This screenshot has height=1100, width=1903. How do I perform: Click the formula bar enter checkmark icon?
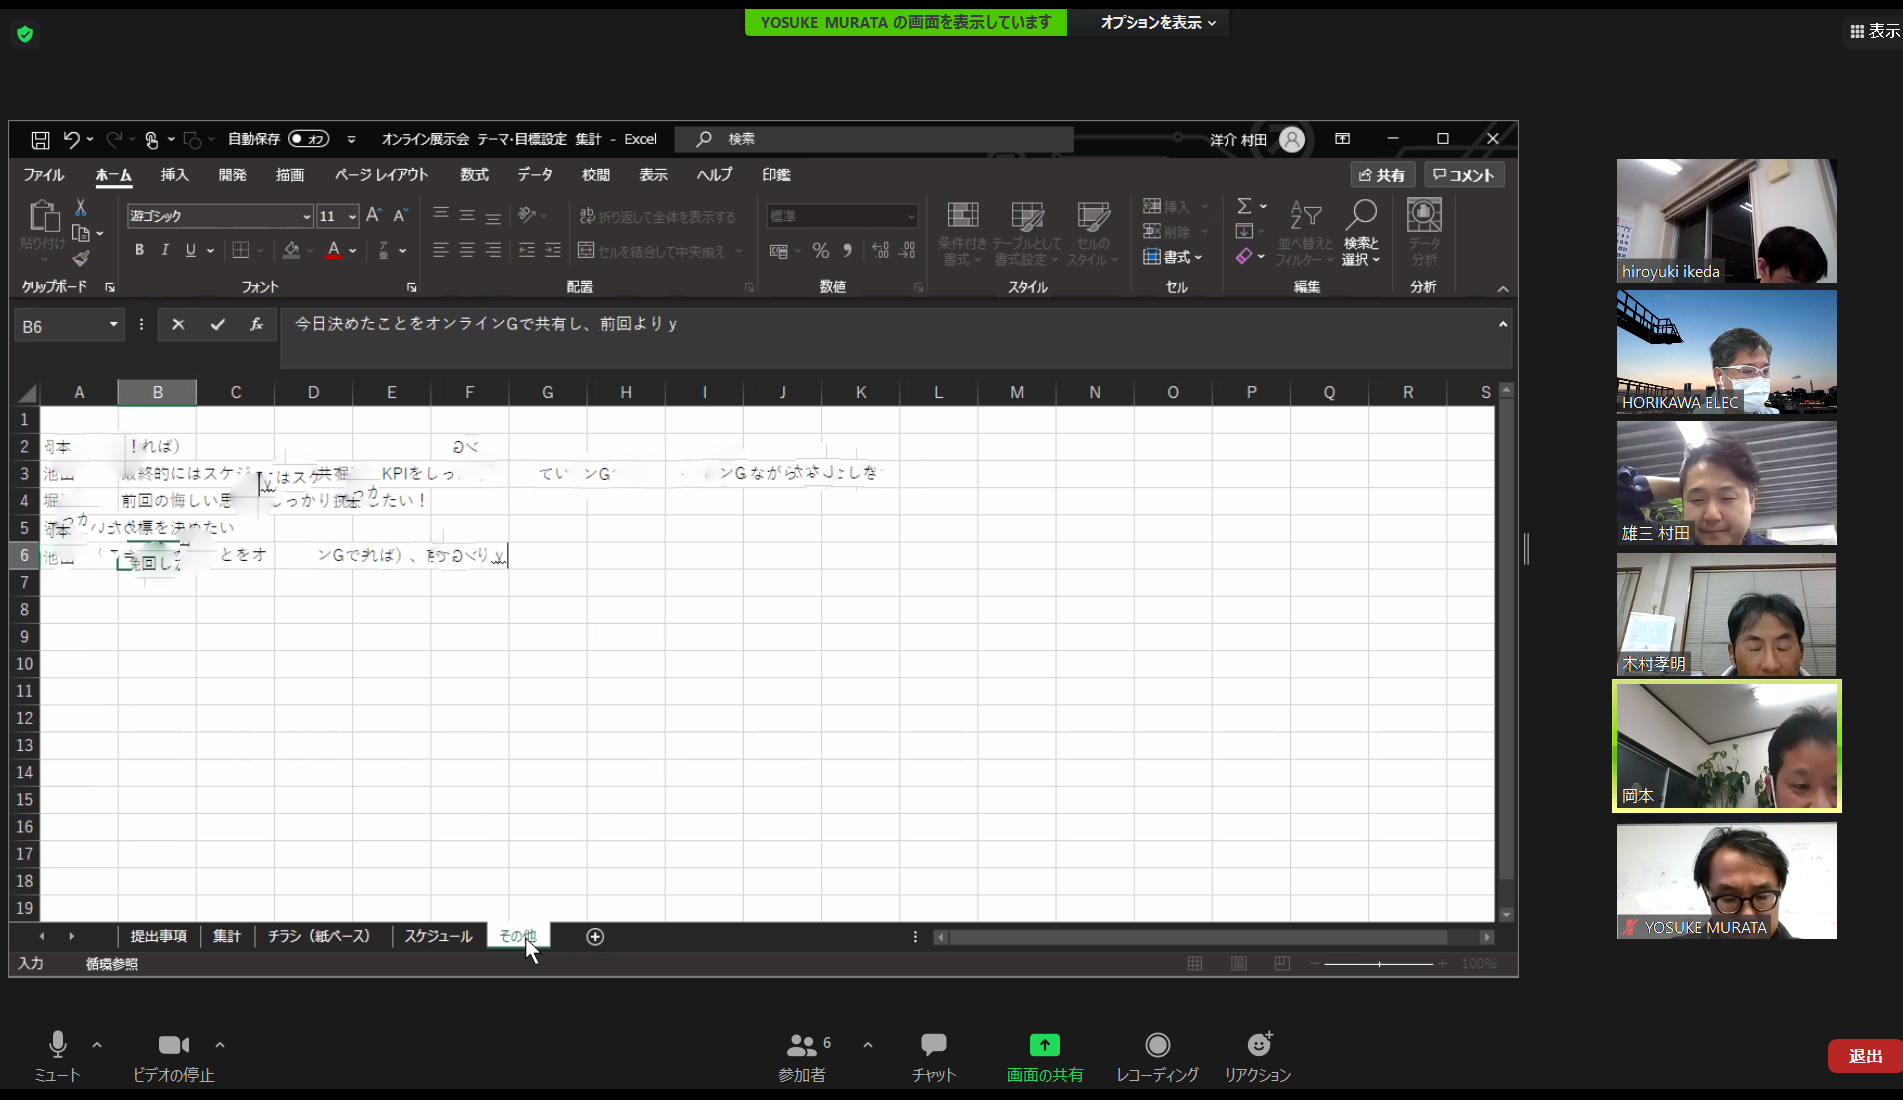point(217,324)
